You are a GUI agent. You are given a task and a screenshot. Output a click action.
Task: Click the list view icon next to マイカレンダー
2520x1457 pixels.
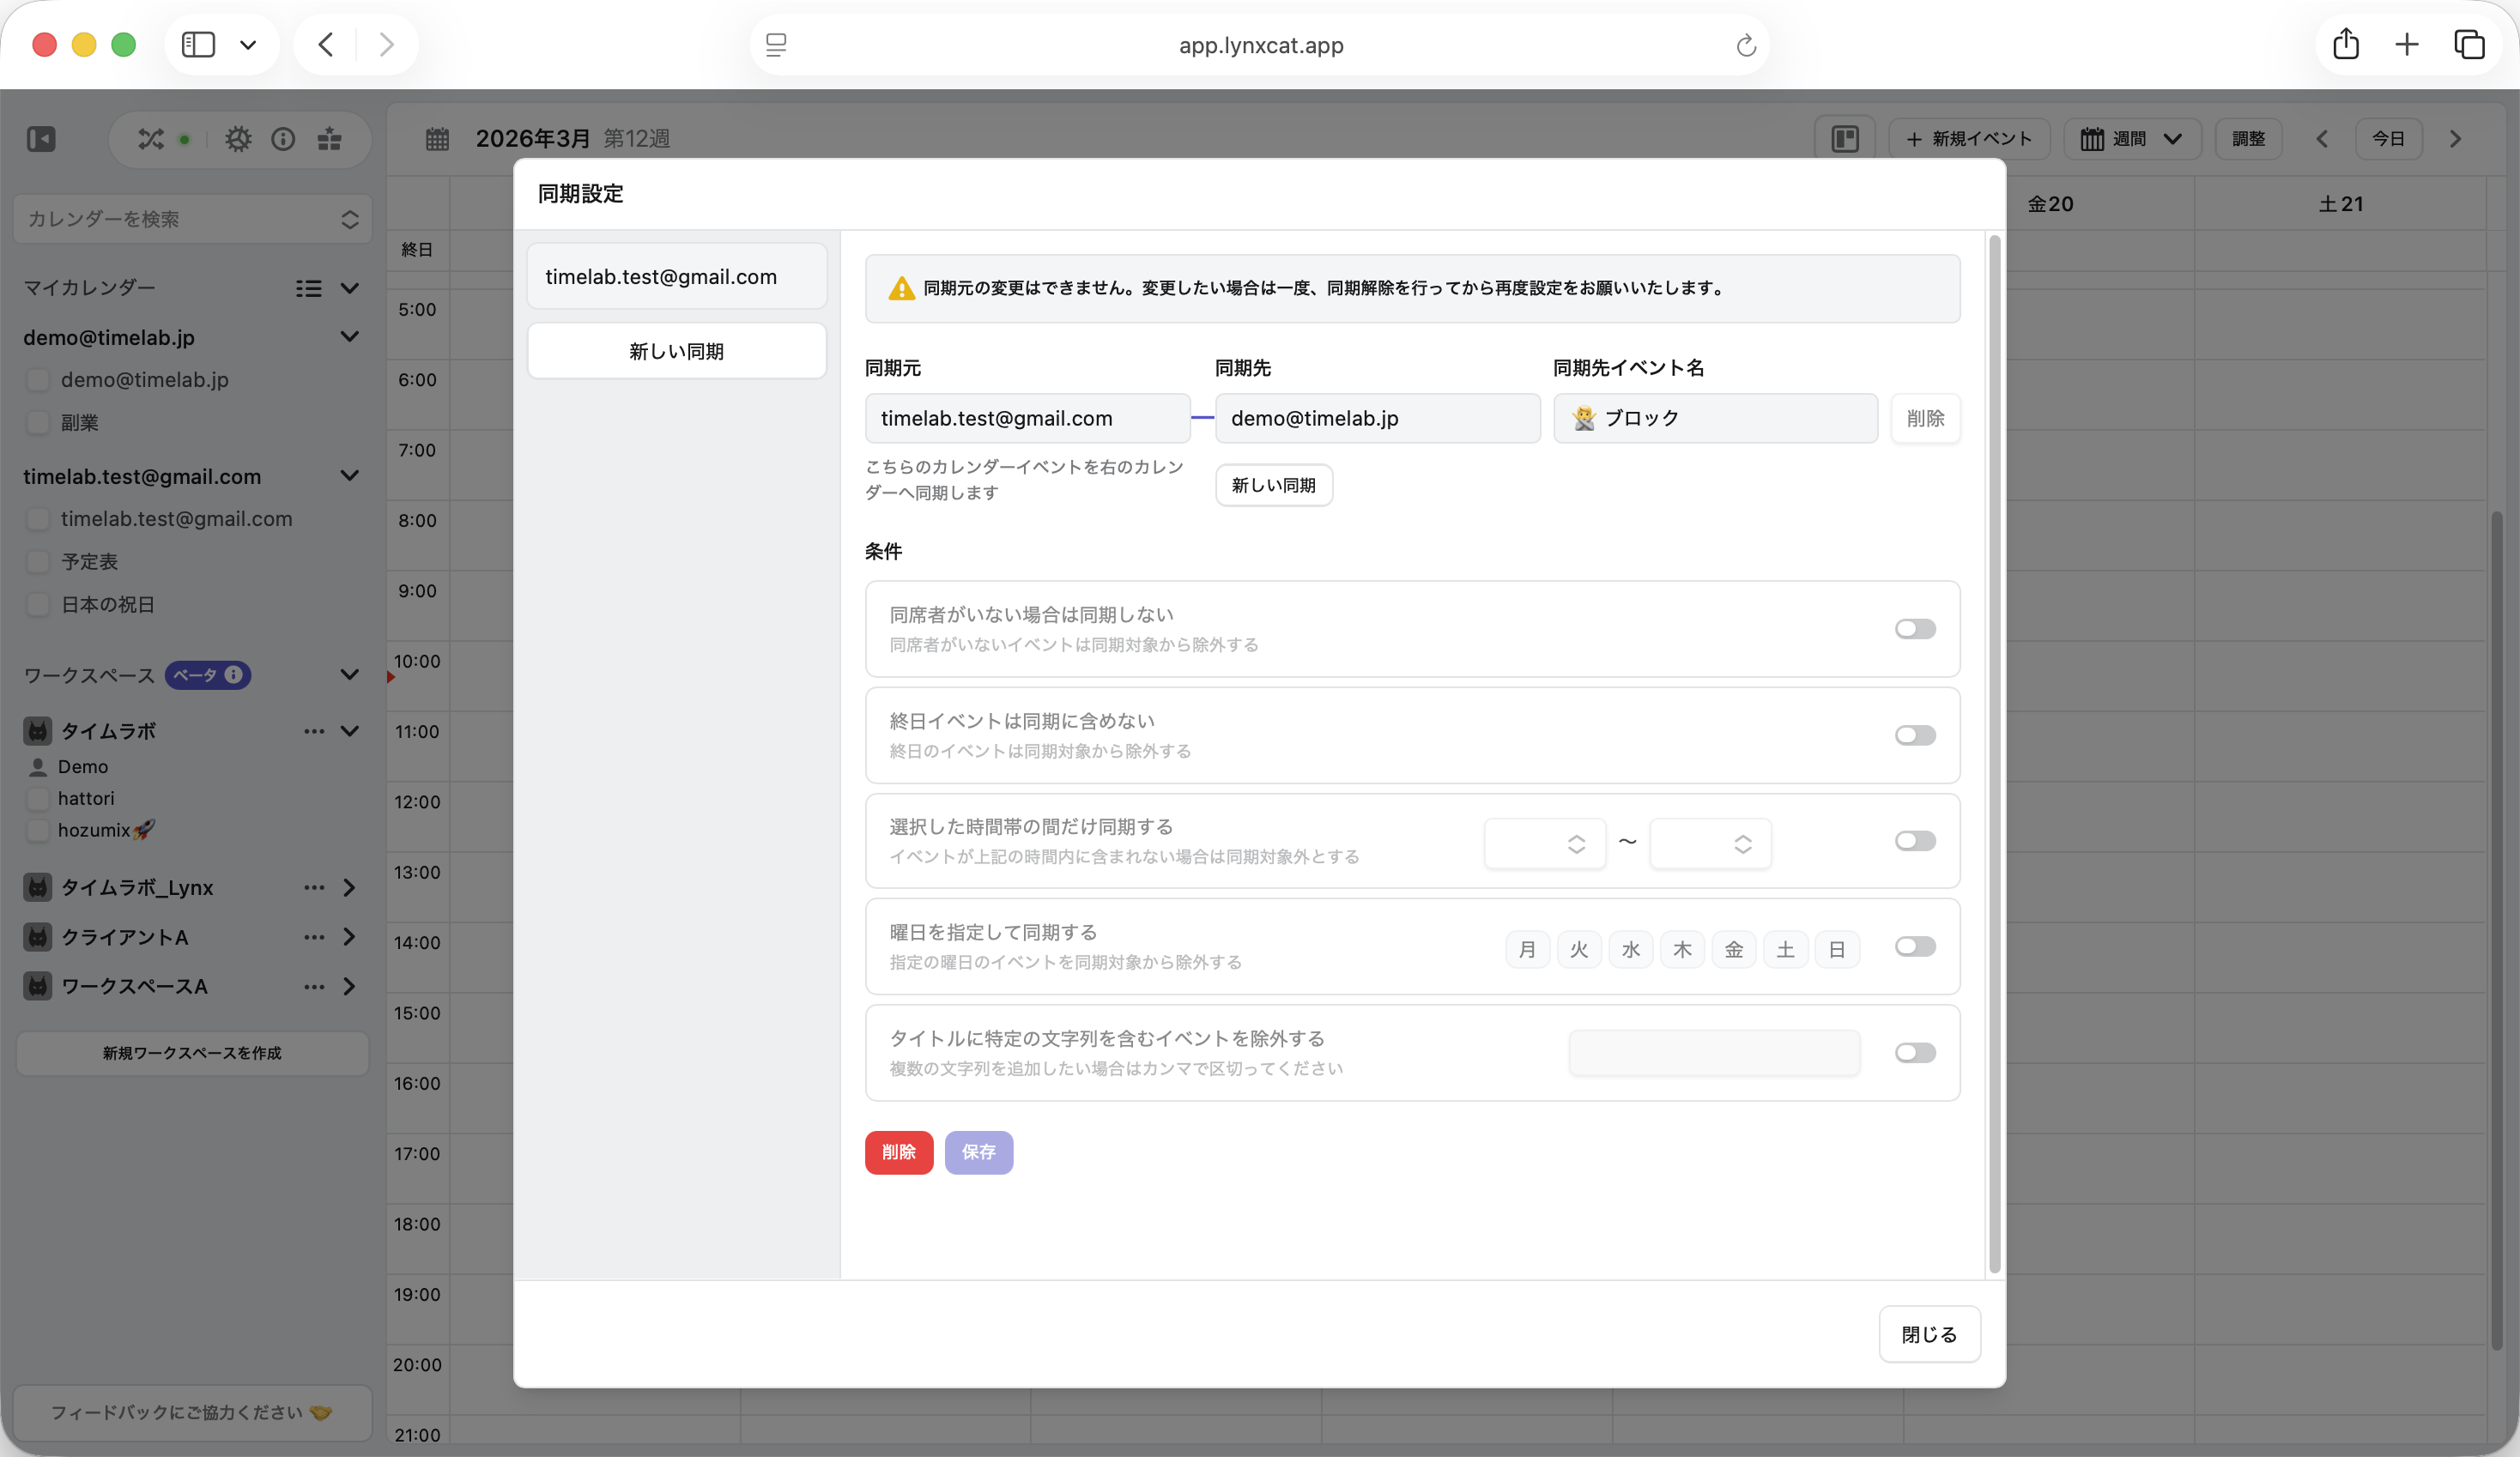point(308,288)
